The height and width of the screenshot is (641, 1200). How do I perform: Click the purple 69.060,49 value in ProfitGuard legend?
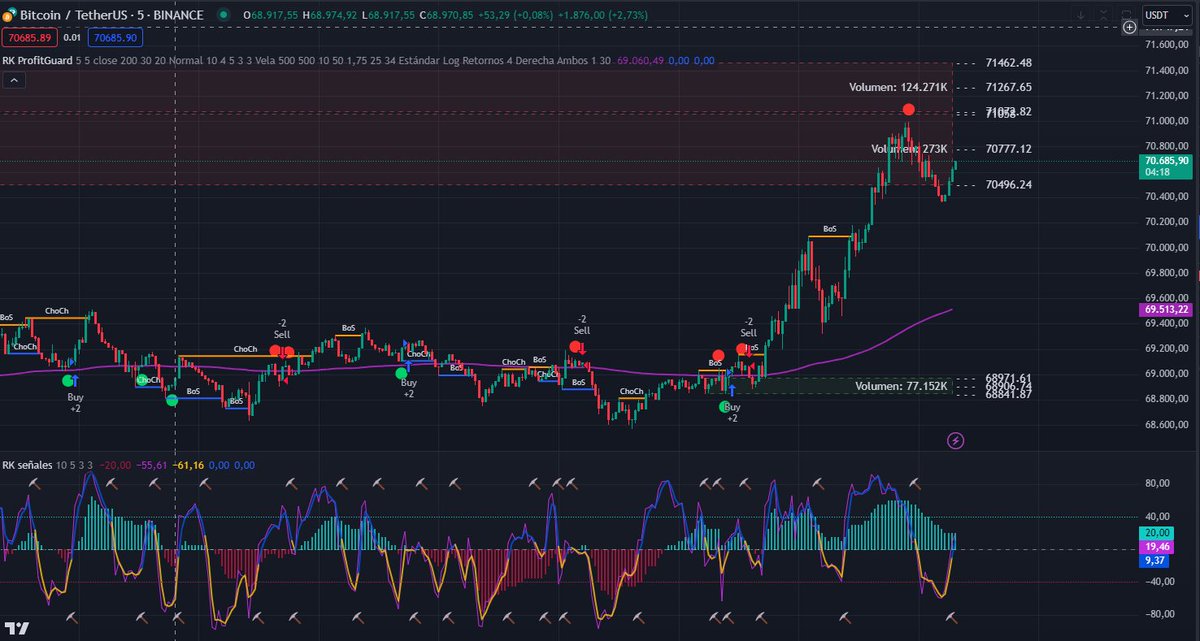(x=642, y=61)
